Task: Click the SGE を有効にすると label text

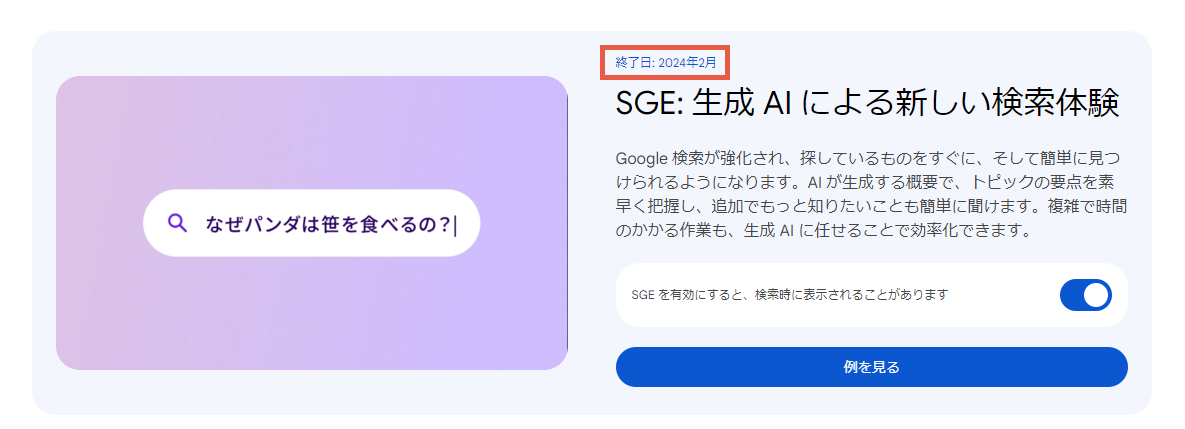Action: (x=789, y=295)
